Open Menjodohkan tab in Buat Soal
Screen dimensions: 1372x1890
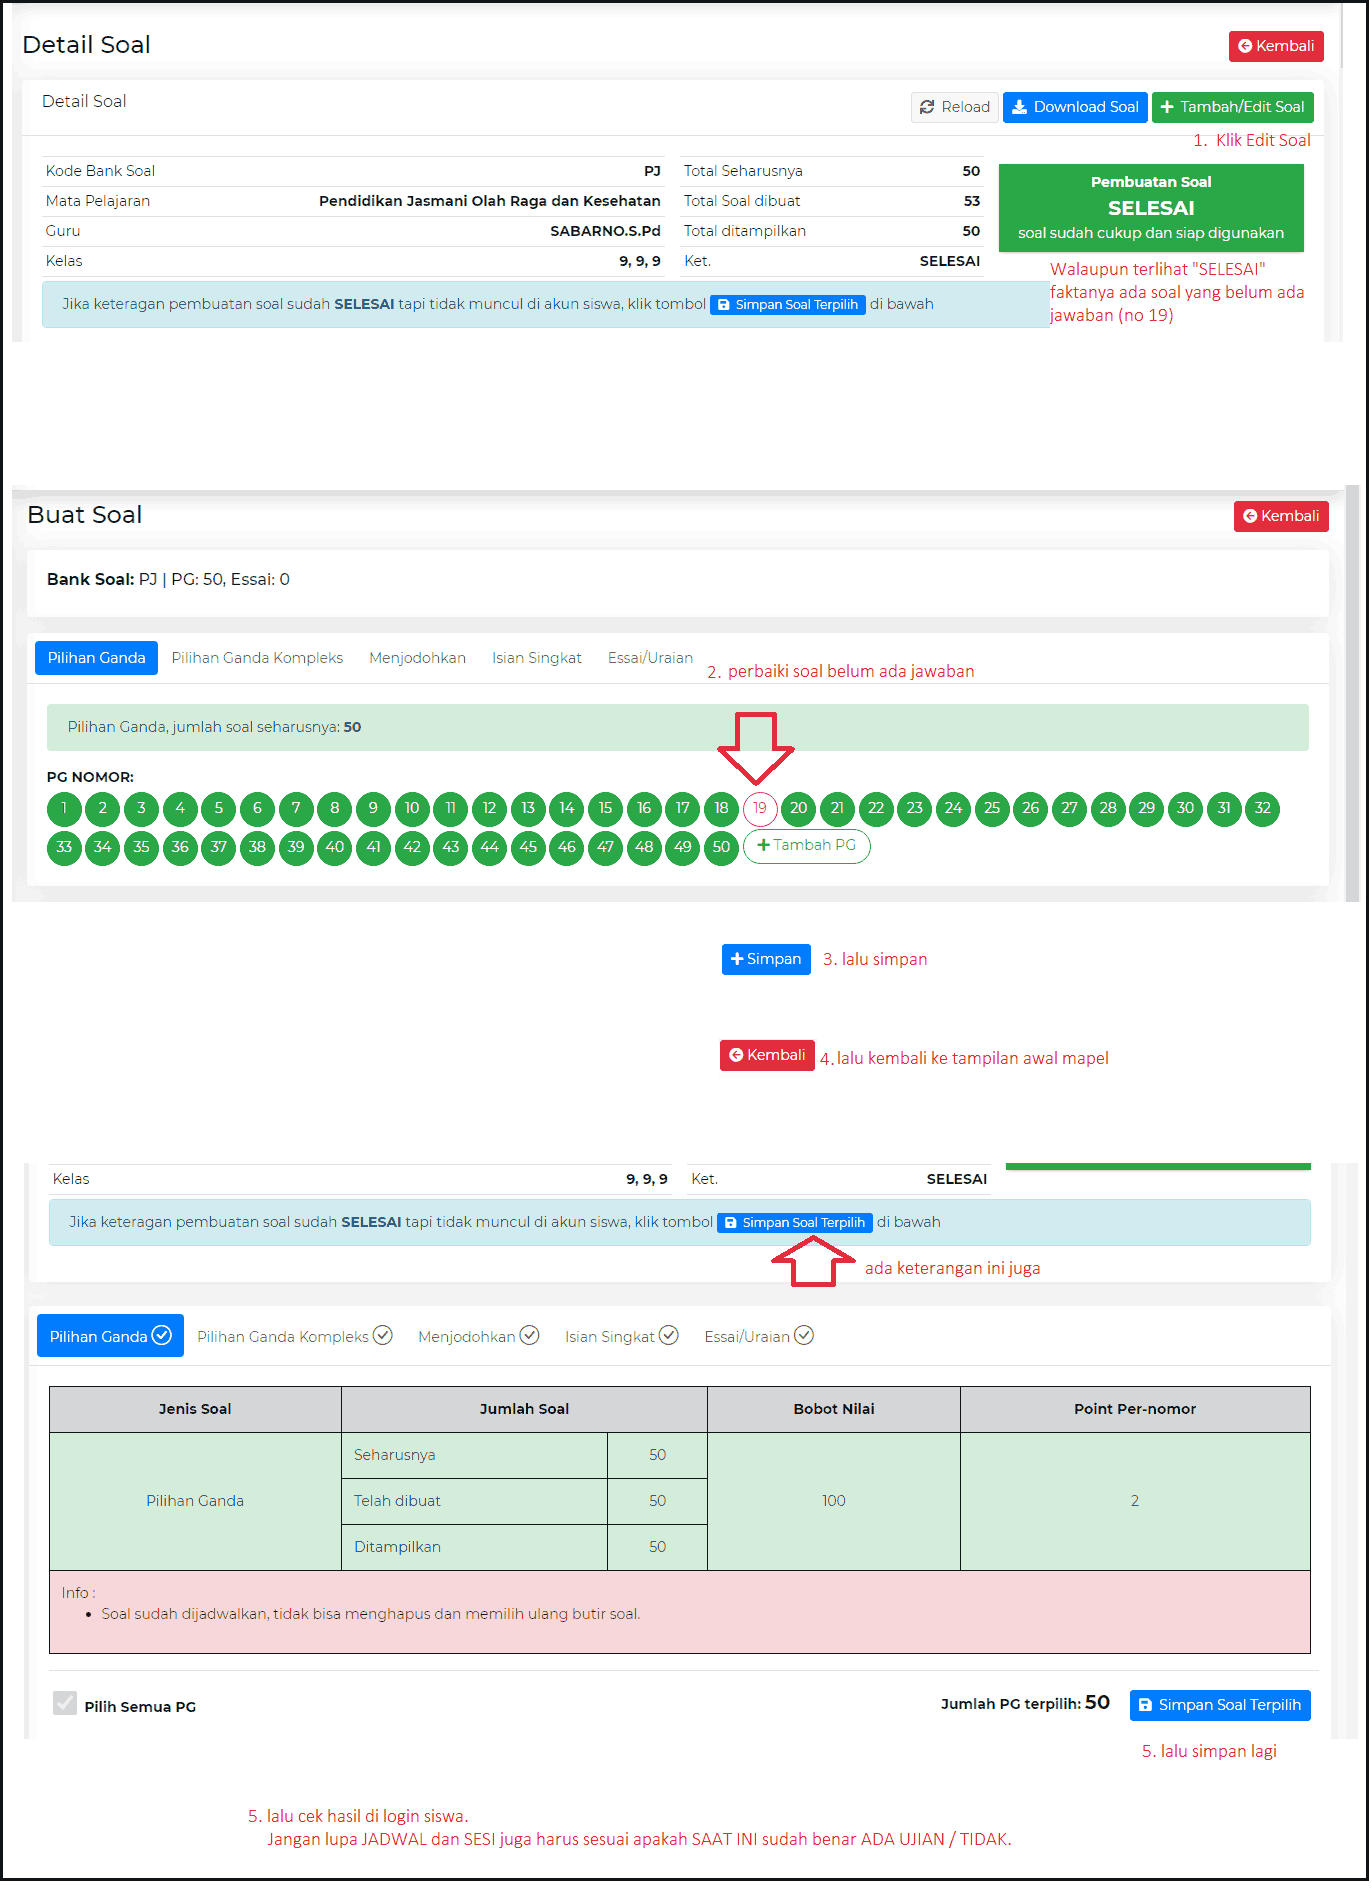click(x=418, y=659)
